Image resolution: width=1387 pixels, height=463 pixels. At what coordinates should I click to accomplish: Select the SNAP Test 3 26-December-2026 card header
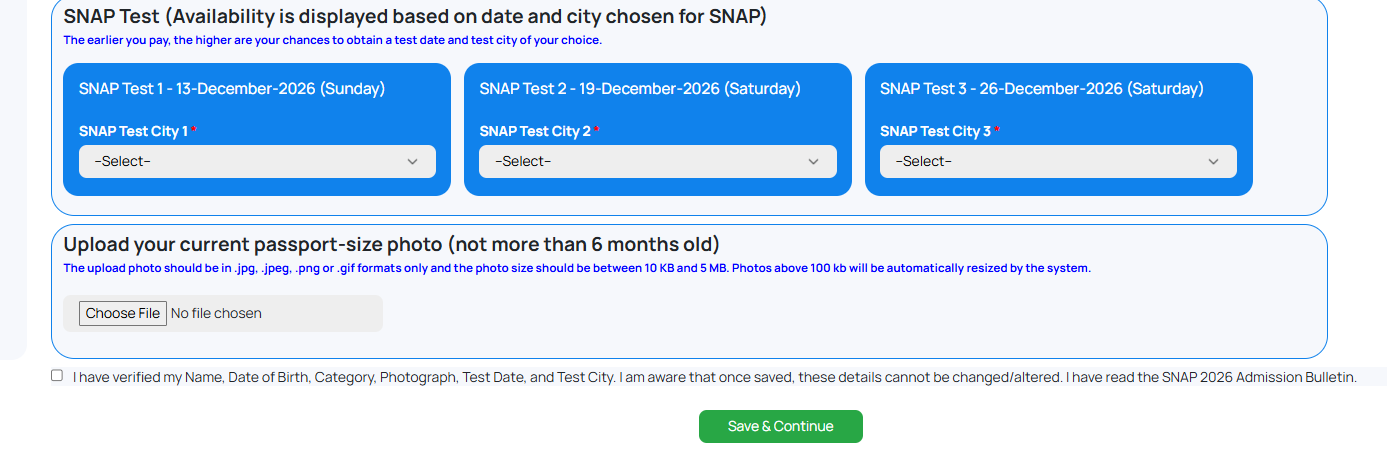[1042, 89]
